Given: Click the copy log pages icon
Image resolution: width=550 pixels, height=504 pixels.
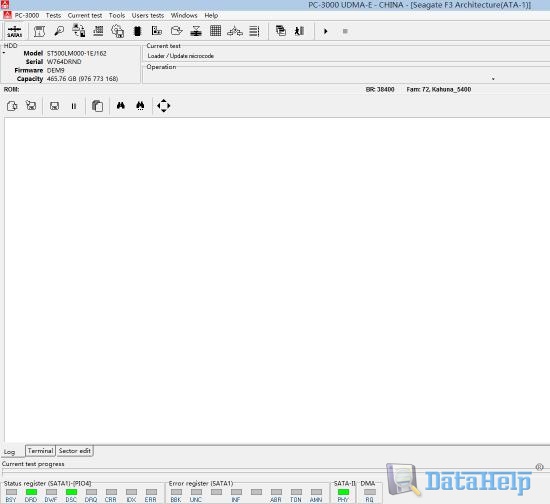Looking at the screenshot, I should click(97, 106).
